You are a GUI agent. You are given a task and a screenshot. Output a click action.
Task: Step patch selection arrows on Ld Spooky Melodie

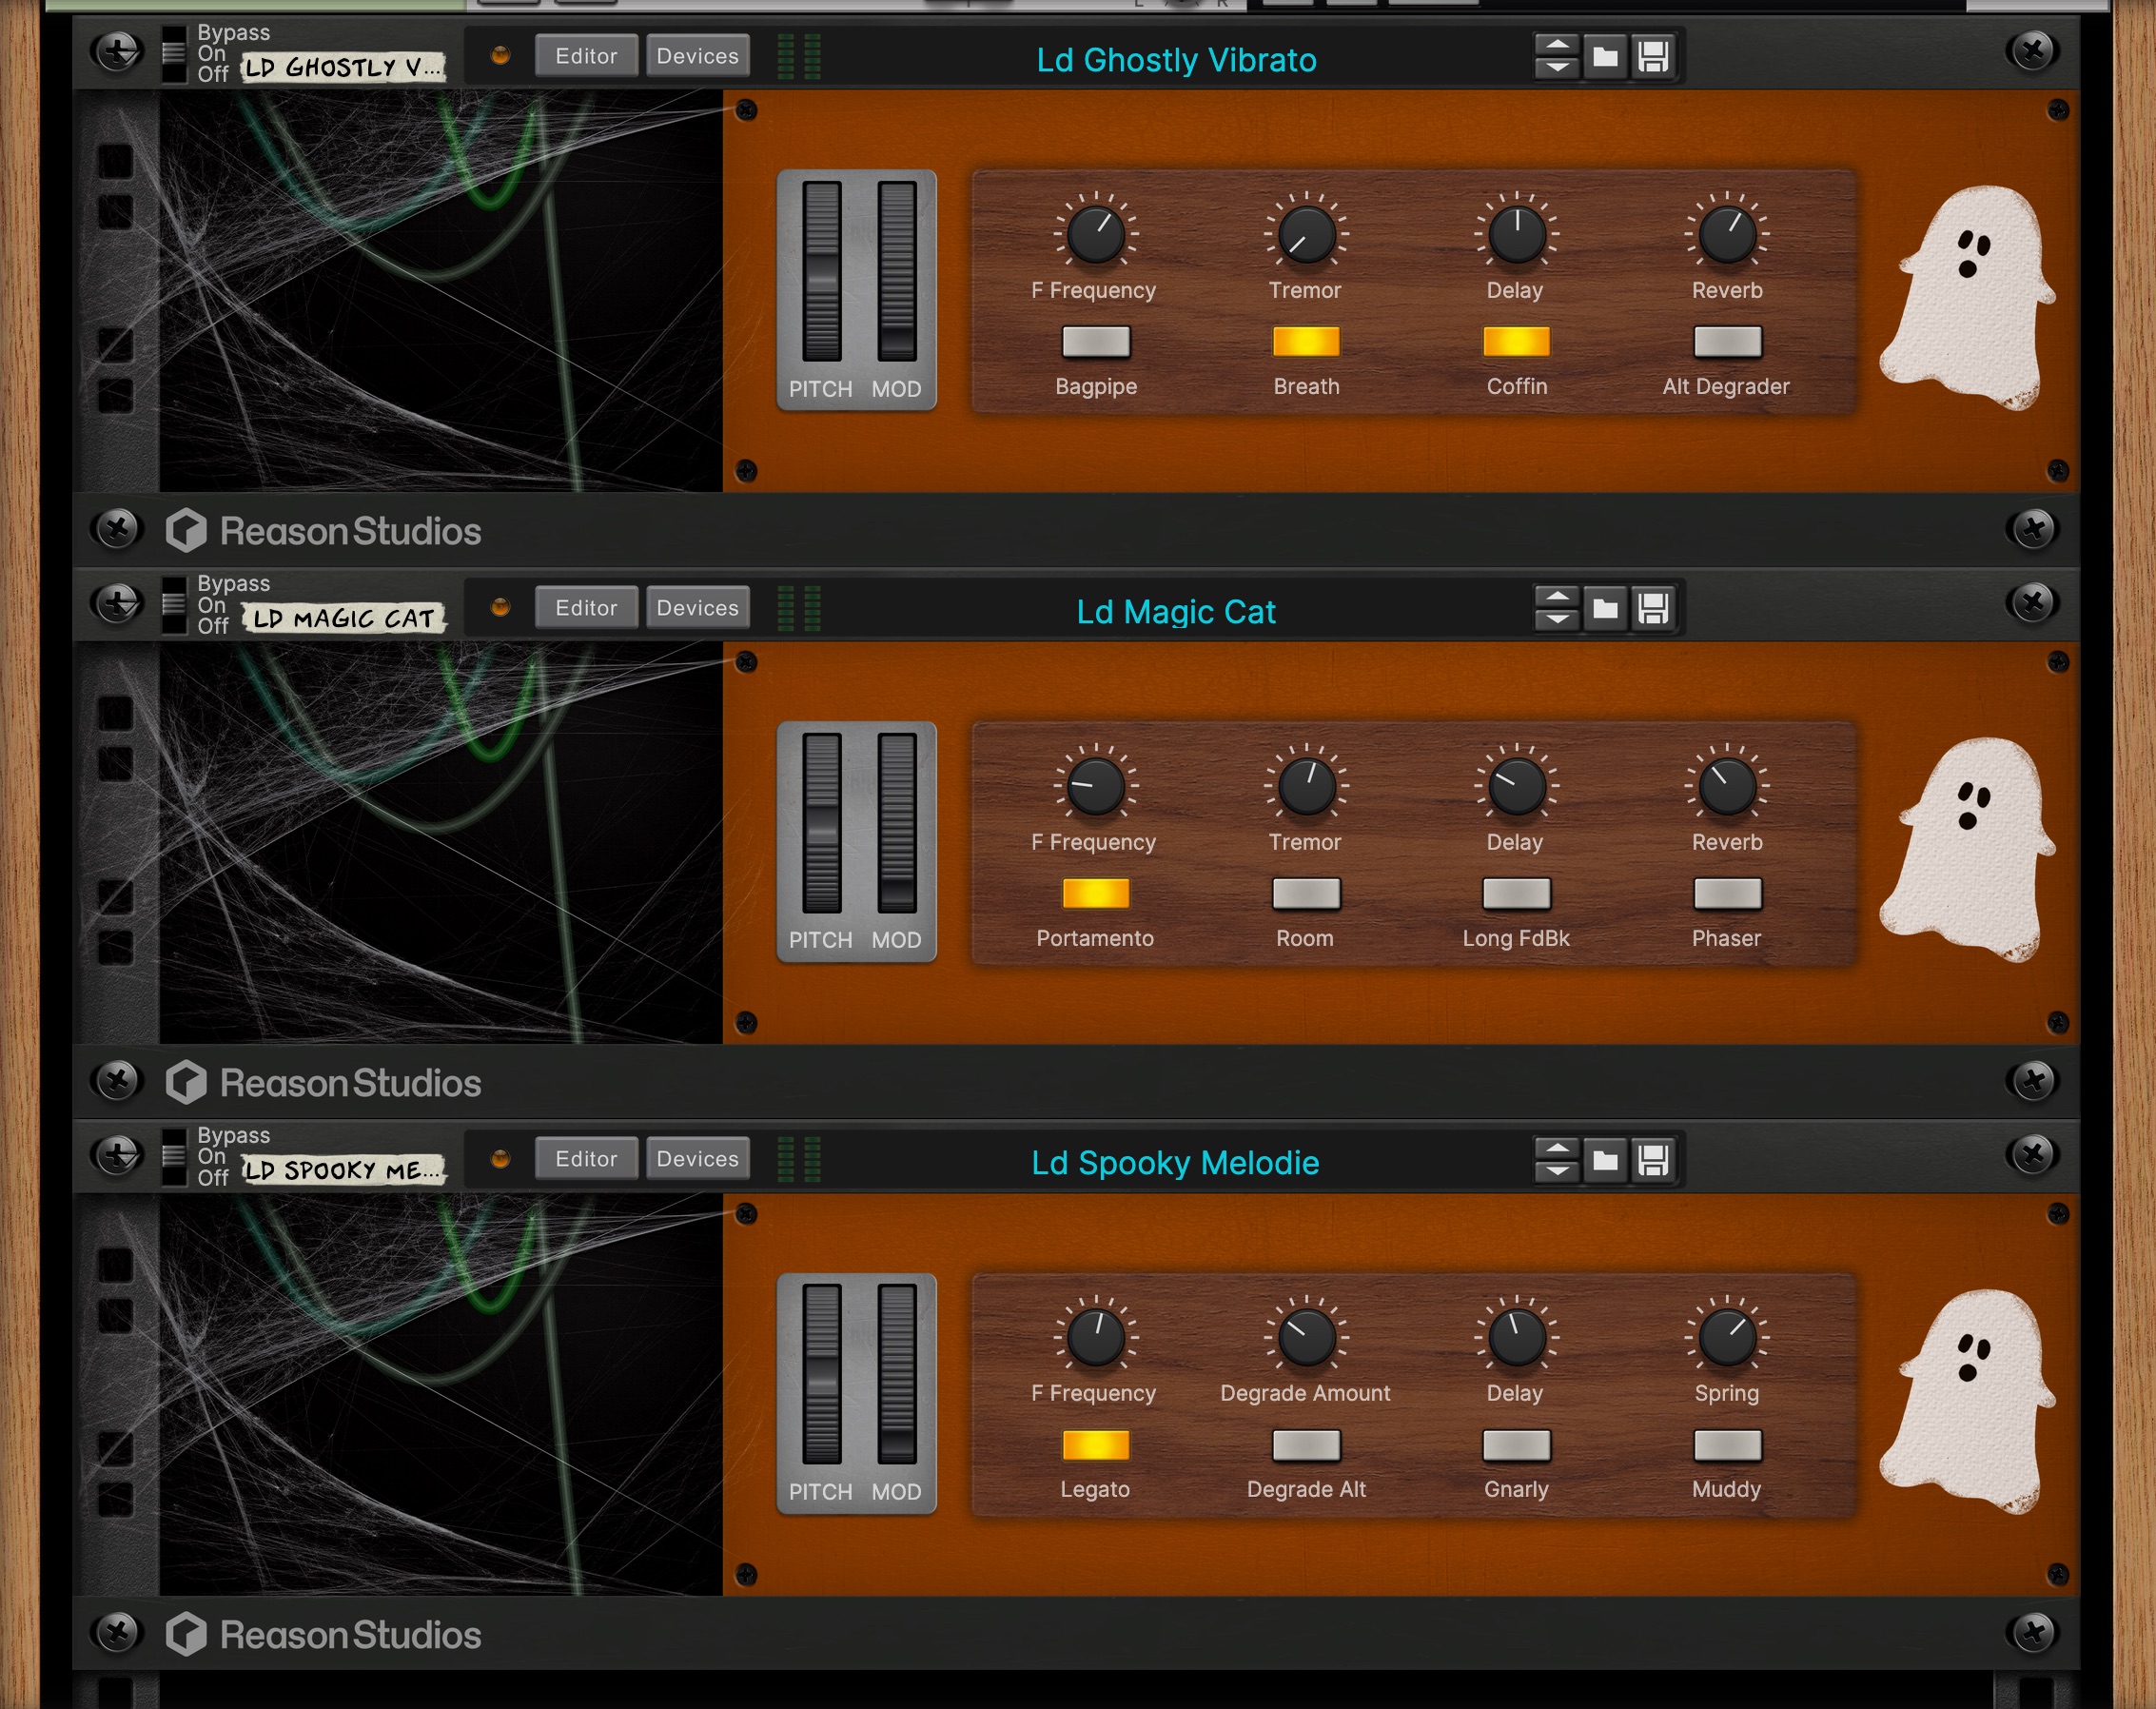coord(1557,1160)
